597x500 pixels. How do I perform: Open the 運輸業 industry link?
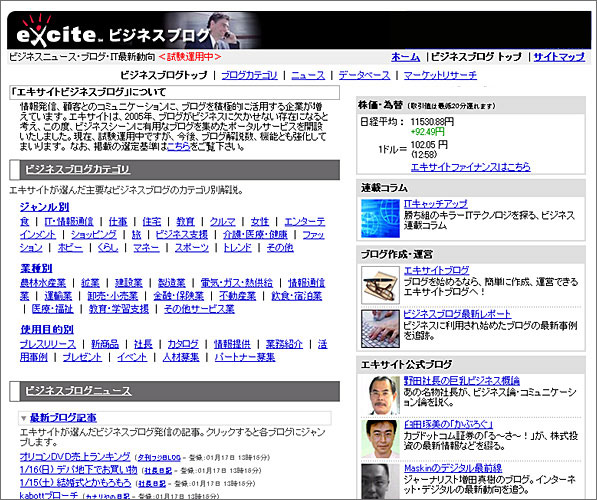tap(58, 296)
